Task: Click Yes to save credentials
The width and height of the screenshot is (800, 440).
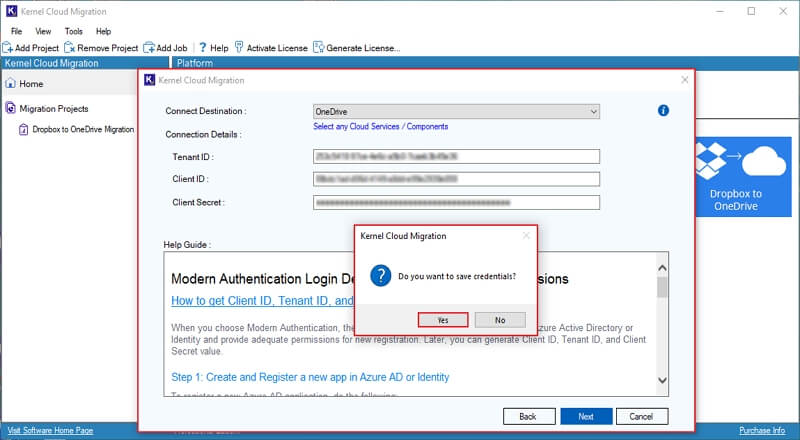Action: click(442, 320)
